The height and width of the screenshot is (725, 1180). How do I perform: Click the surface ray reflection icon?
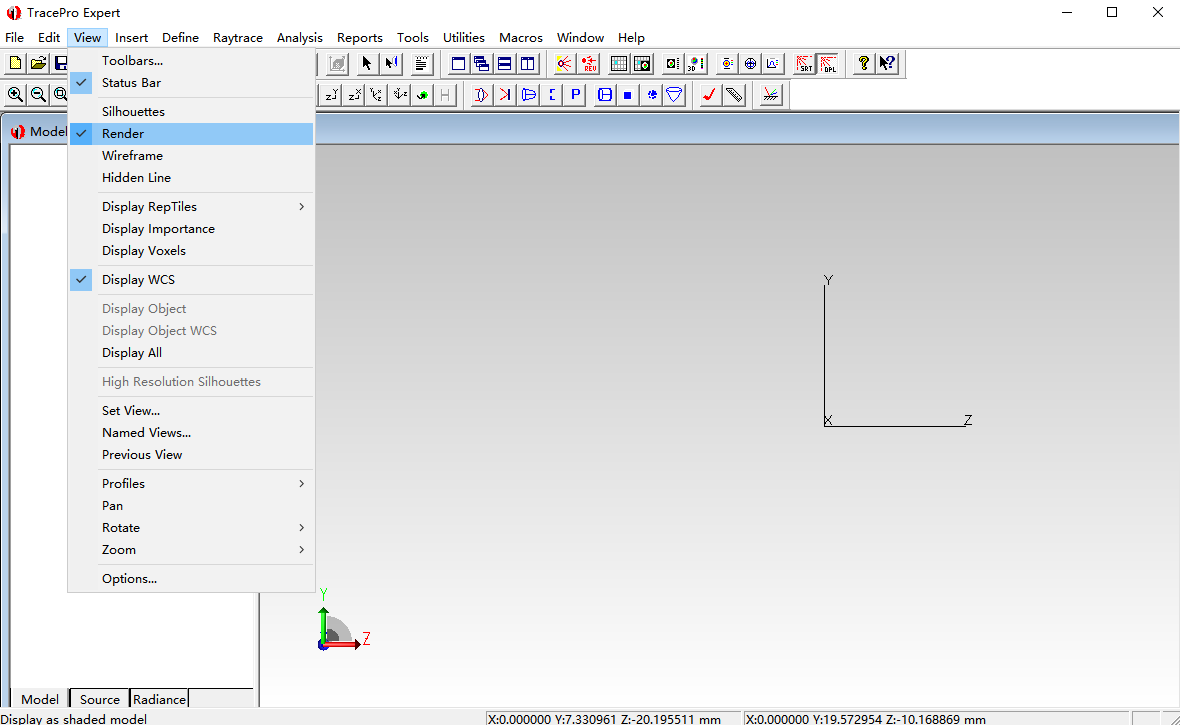(x=770, y=95)
